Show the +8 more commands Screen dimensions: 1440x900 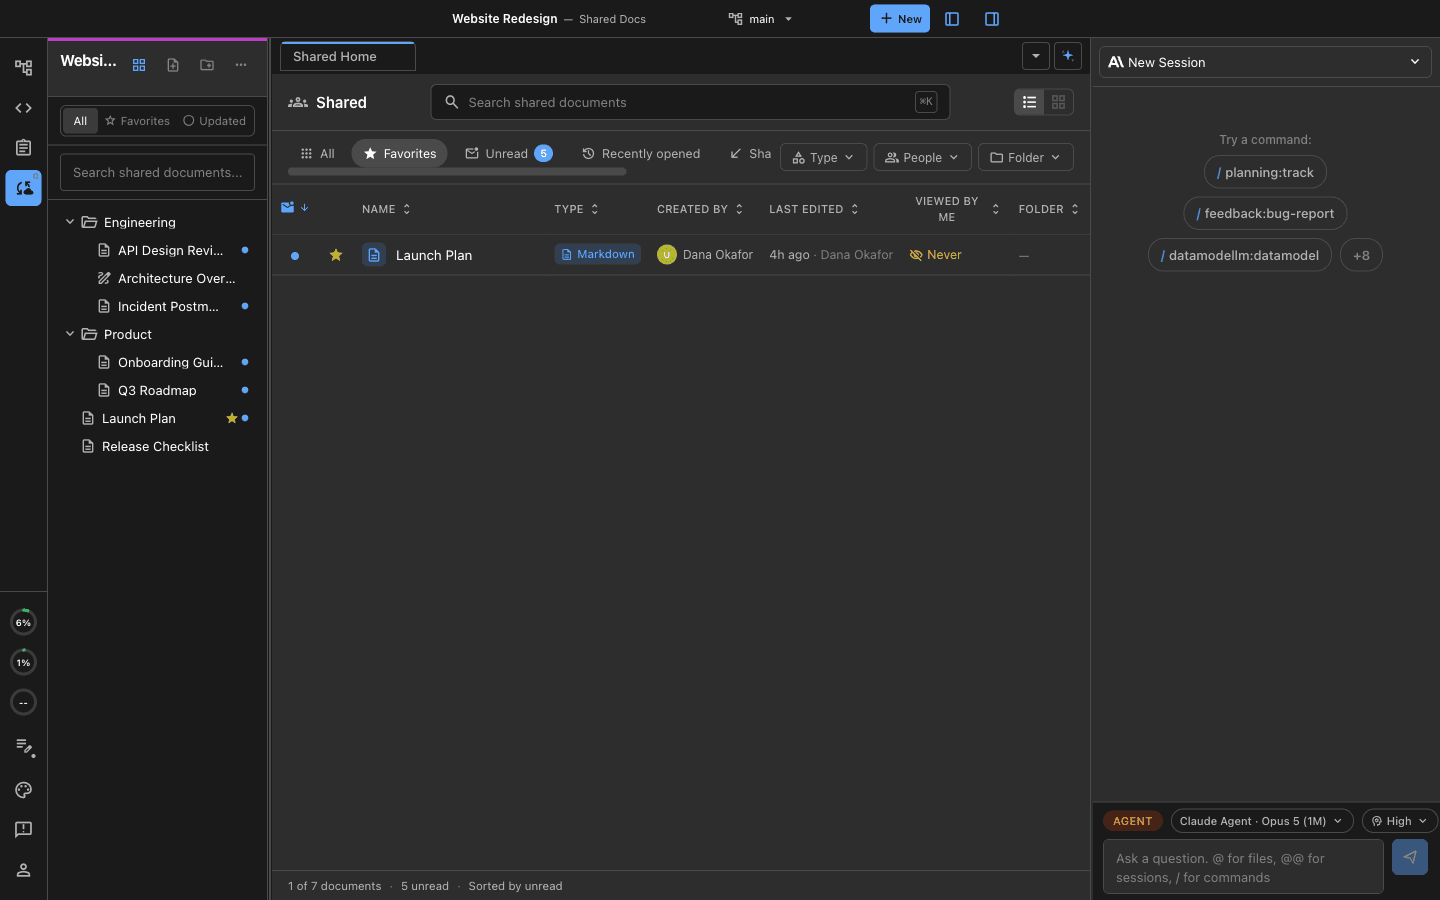point(1361,255)
